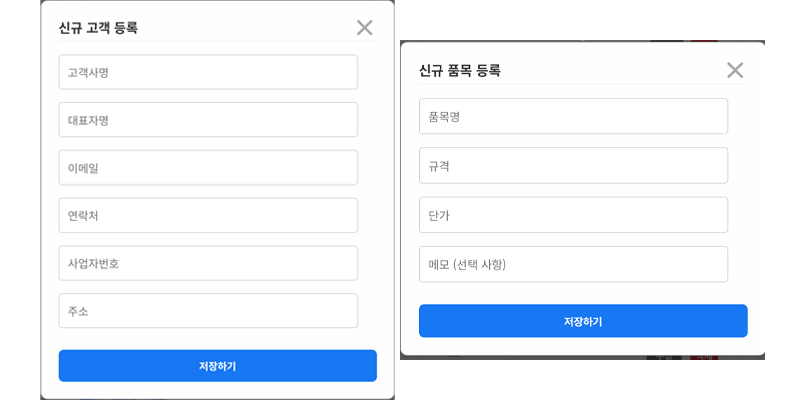Viewport: 800px width, 400px height.
Task: Focus the 규격 text field
Action: 573,165
